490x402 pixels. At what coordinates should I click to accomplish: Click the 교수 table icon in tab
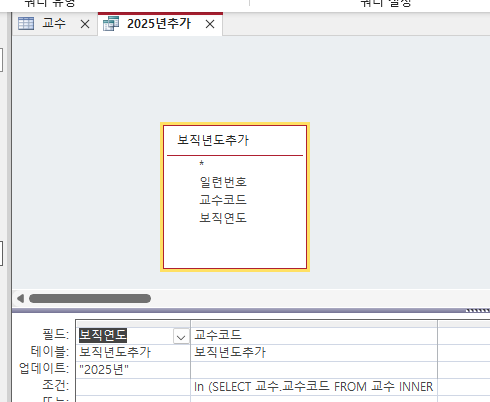coord(26,24)
